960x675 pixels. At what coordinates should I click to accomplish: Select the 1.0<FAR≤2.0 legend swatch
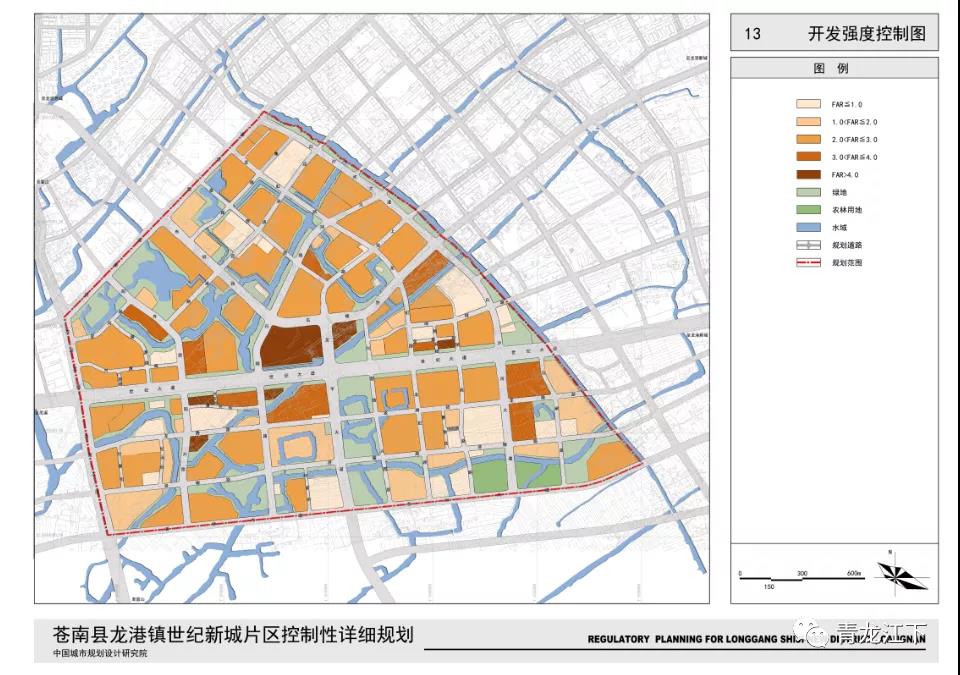click(807, 121)
